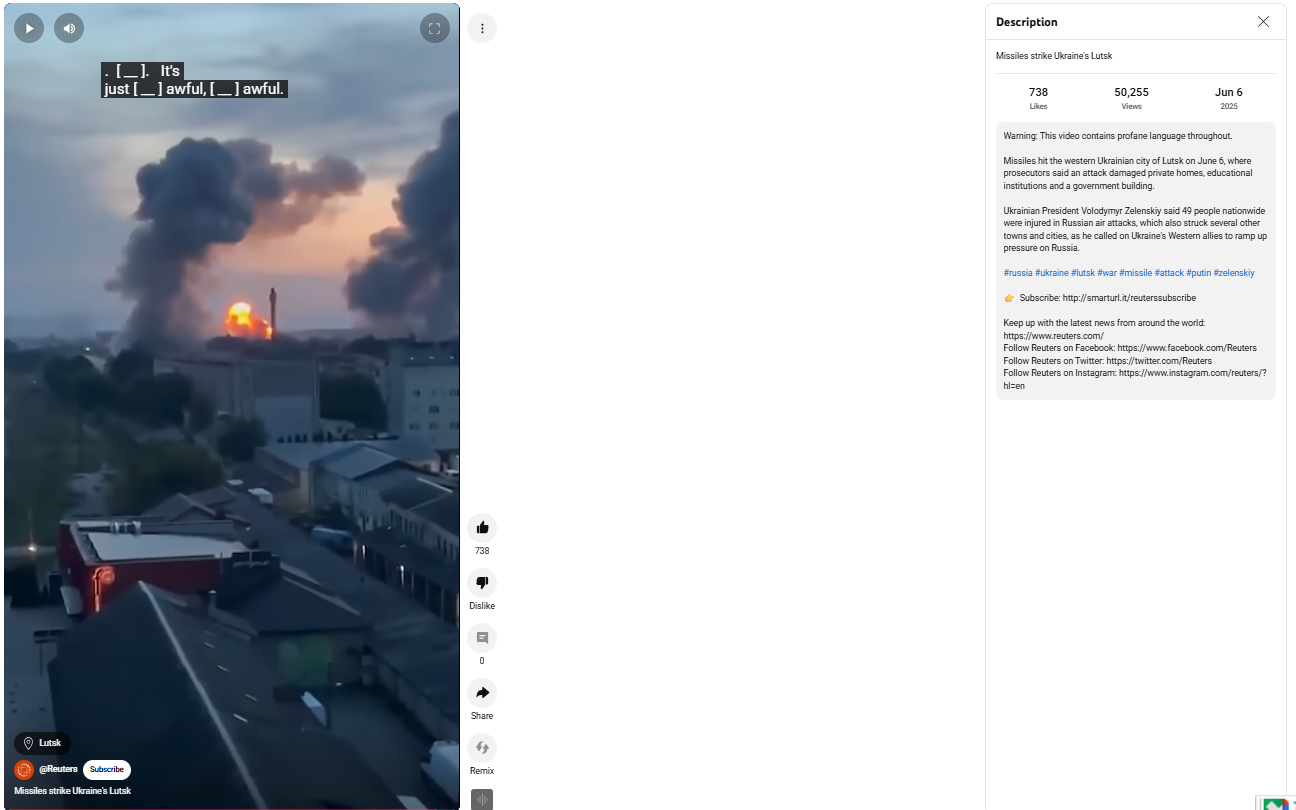Open the @Reuters channel name
The height and width of the screenshot is (810, 1296).
coord(58,770)
